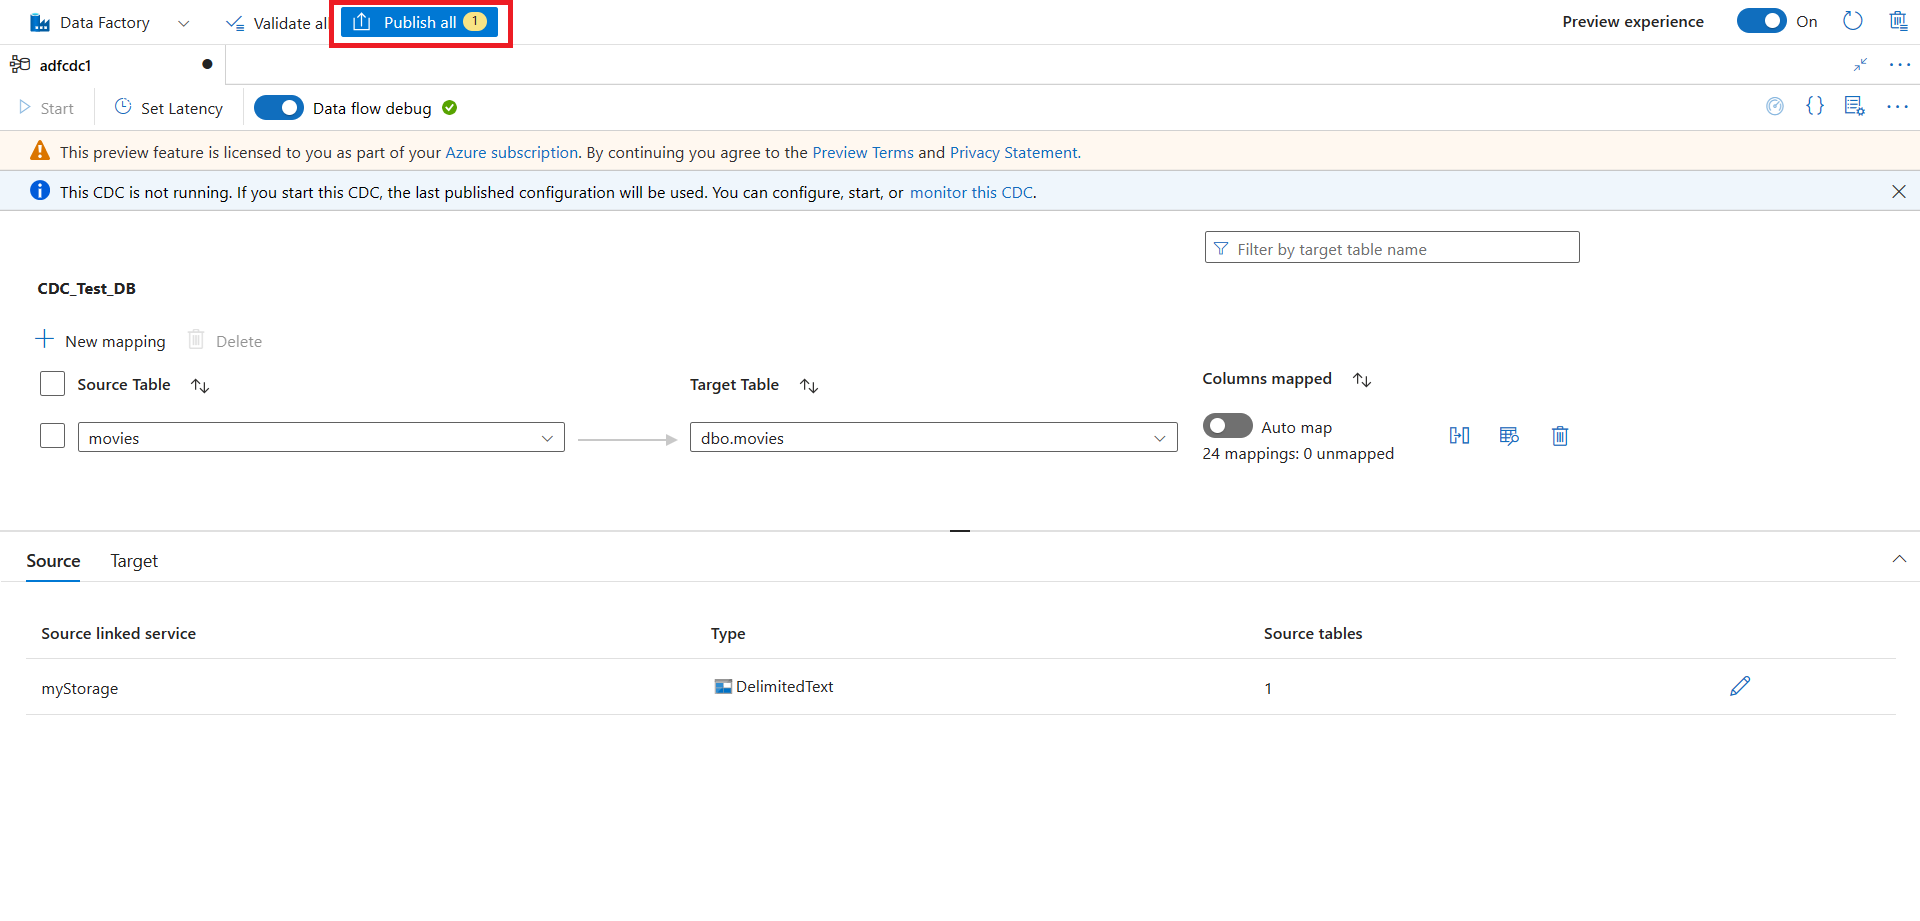Image resolution: width=1920 pixels, height=921 pixels.
Task: Click the warning triangle icon in banner
Action: tap(40, 151)
